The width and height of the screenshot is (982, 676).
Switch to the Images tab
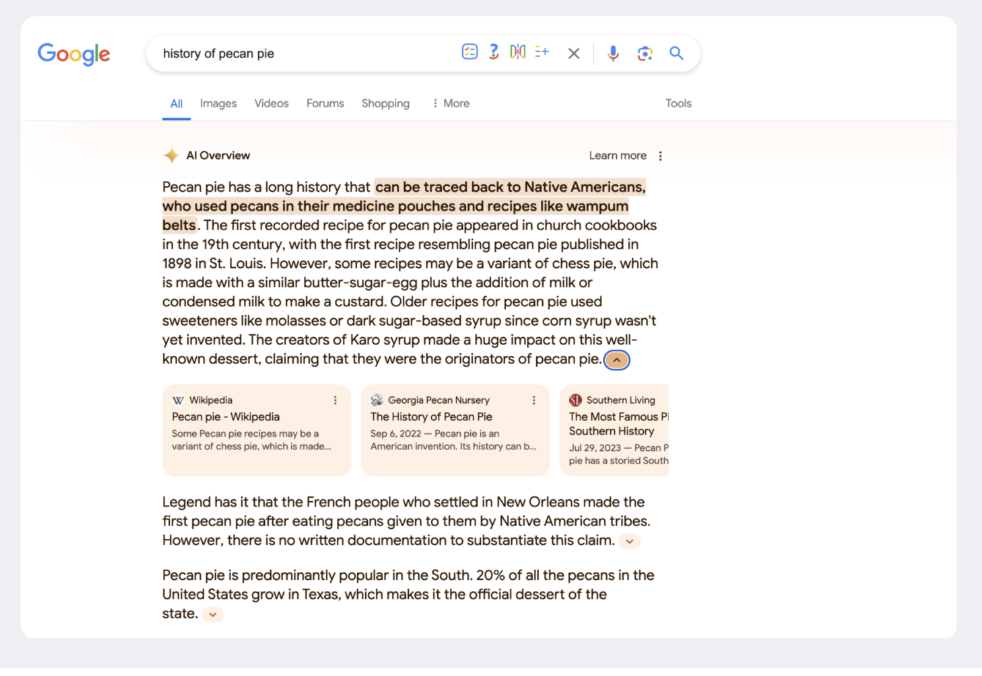(218, 103)
